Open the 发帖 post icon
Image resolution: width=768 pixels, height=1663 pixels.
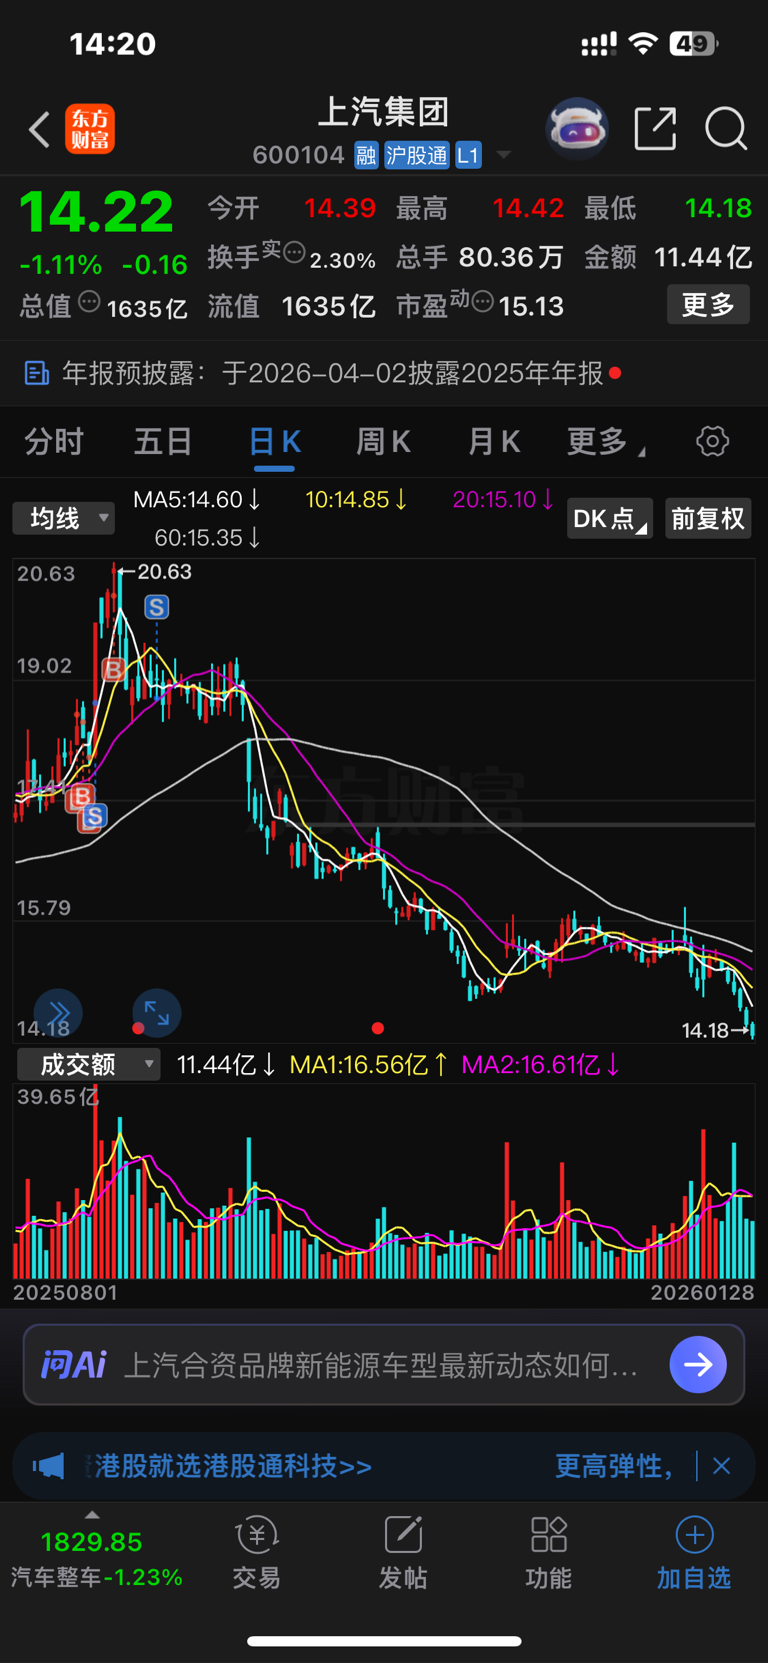coord(403,1551)
